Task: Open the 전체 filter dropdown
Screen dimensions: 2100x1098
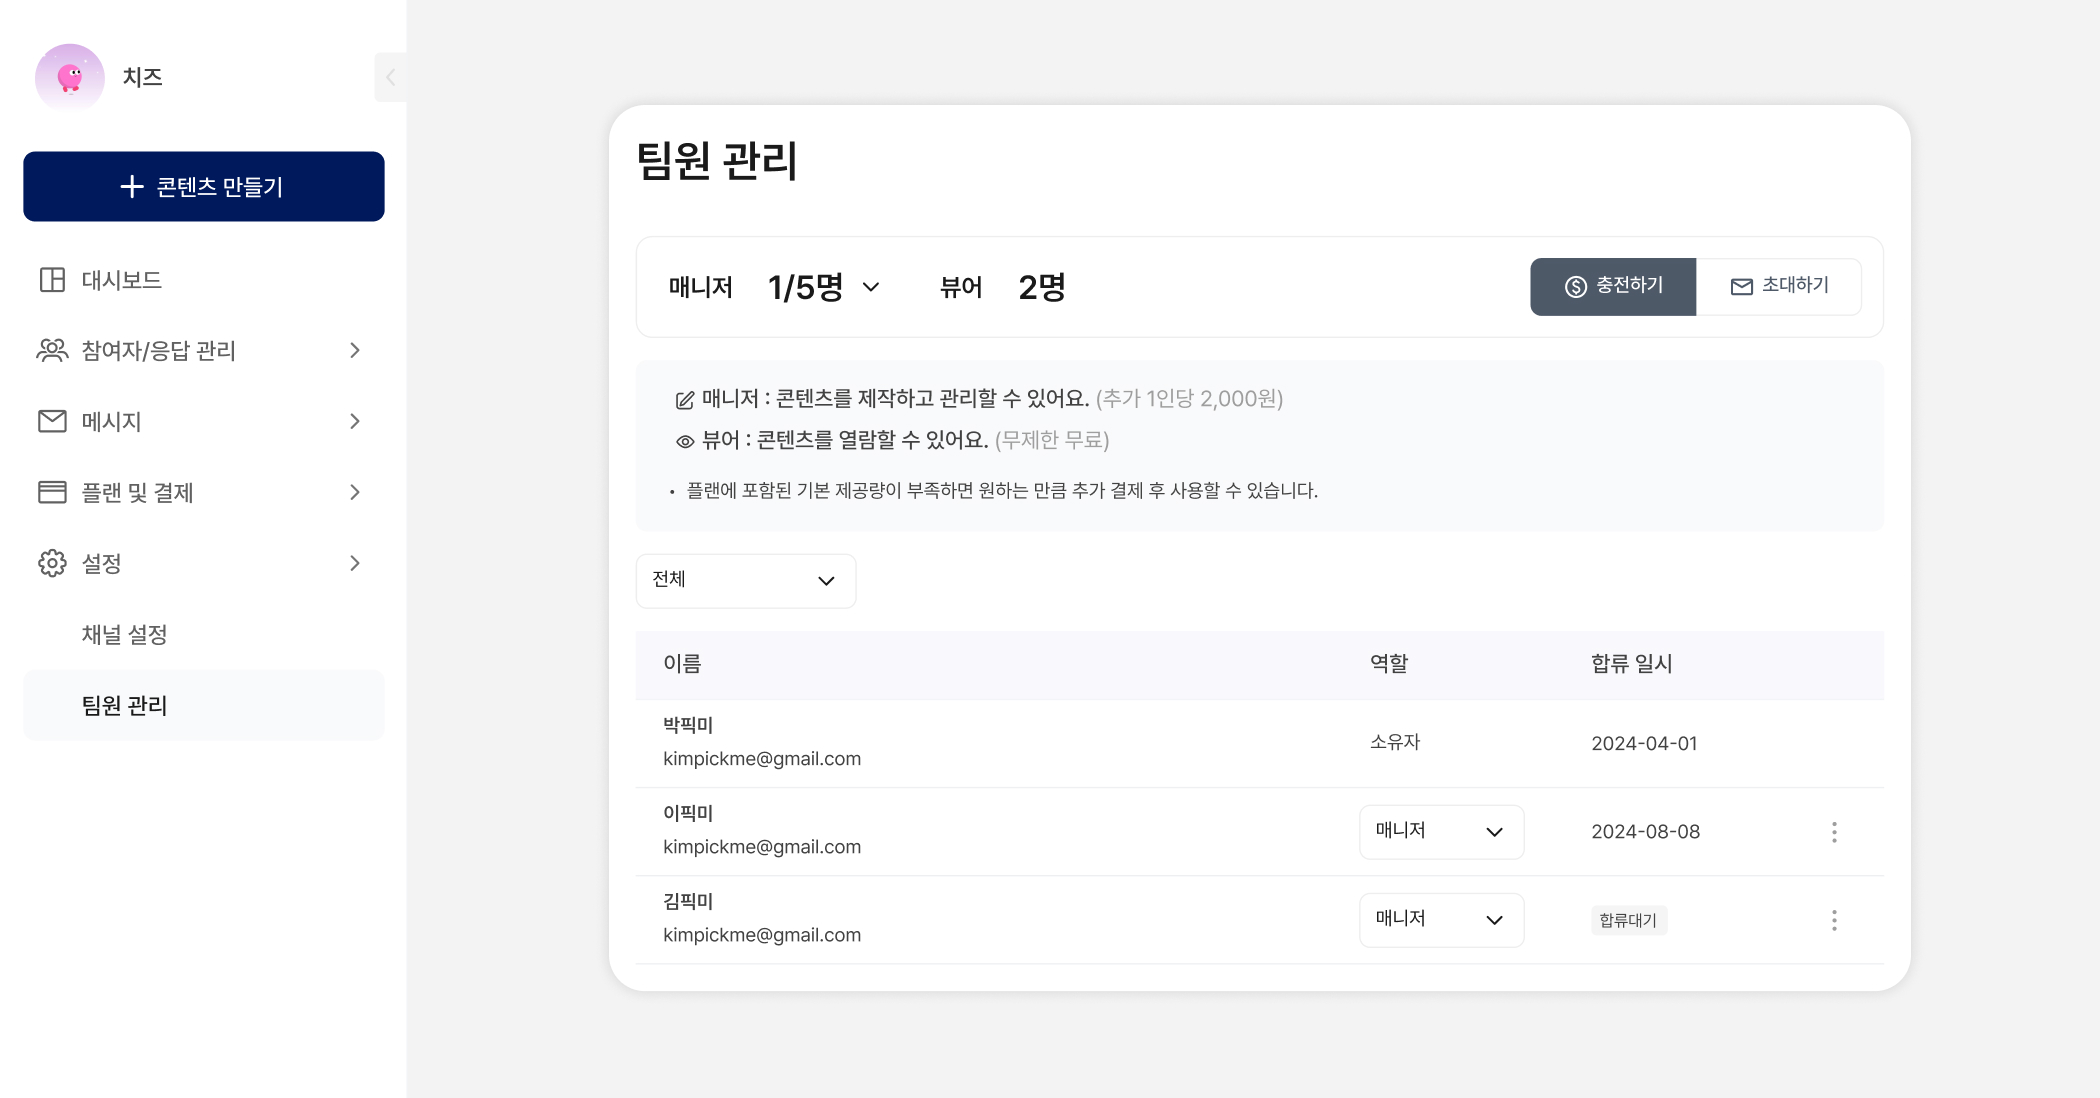Action: [x=745, y=581]
